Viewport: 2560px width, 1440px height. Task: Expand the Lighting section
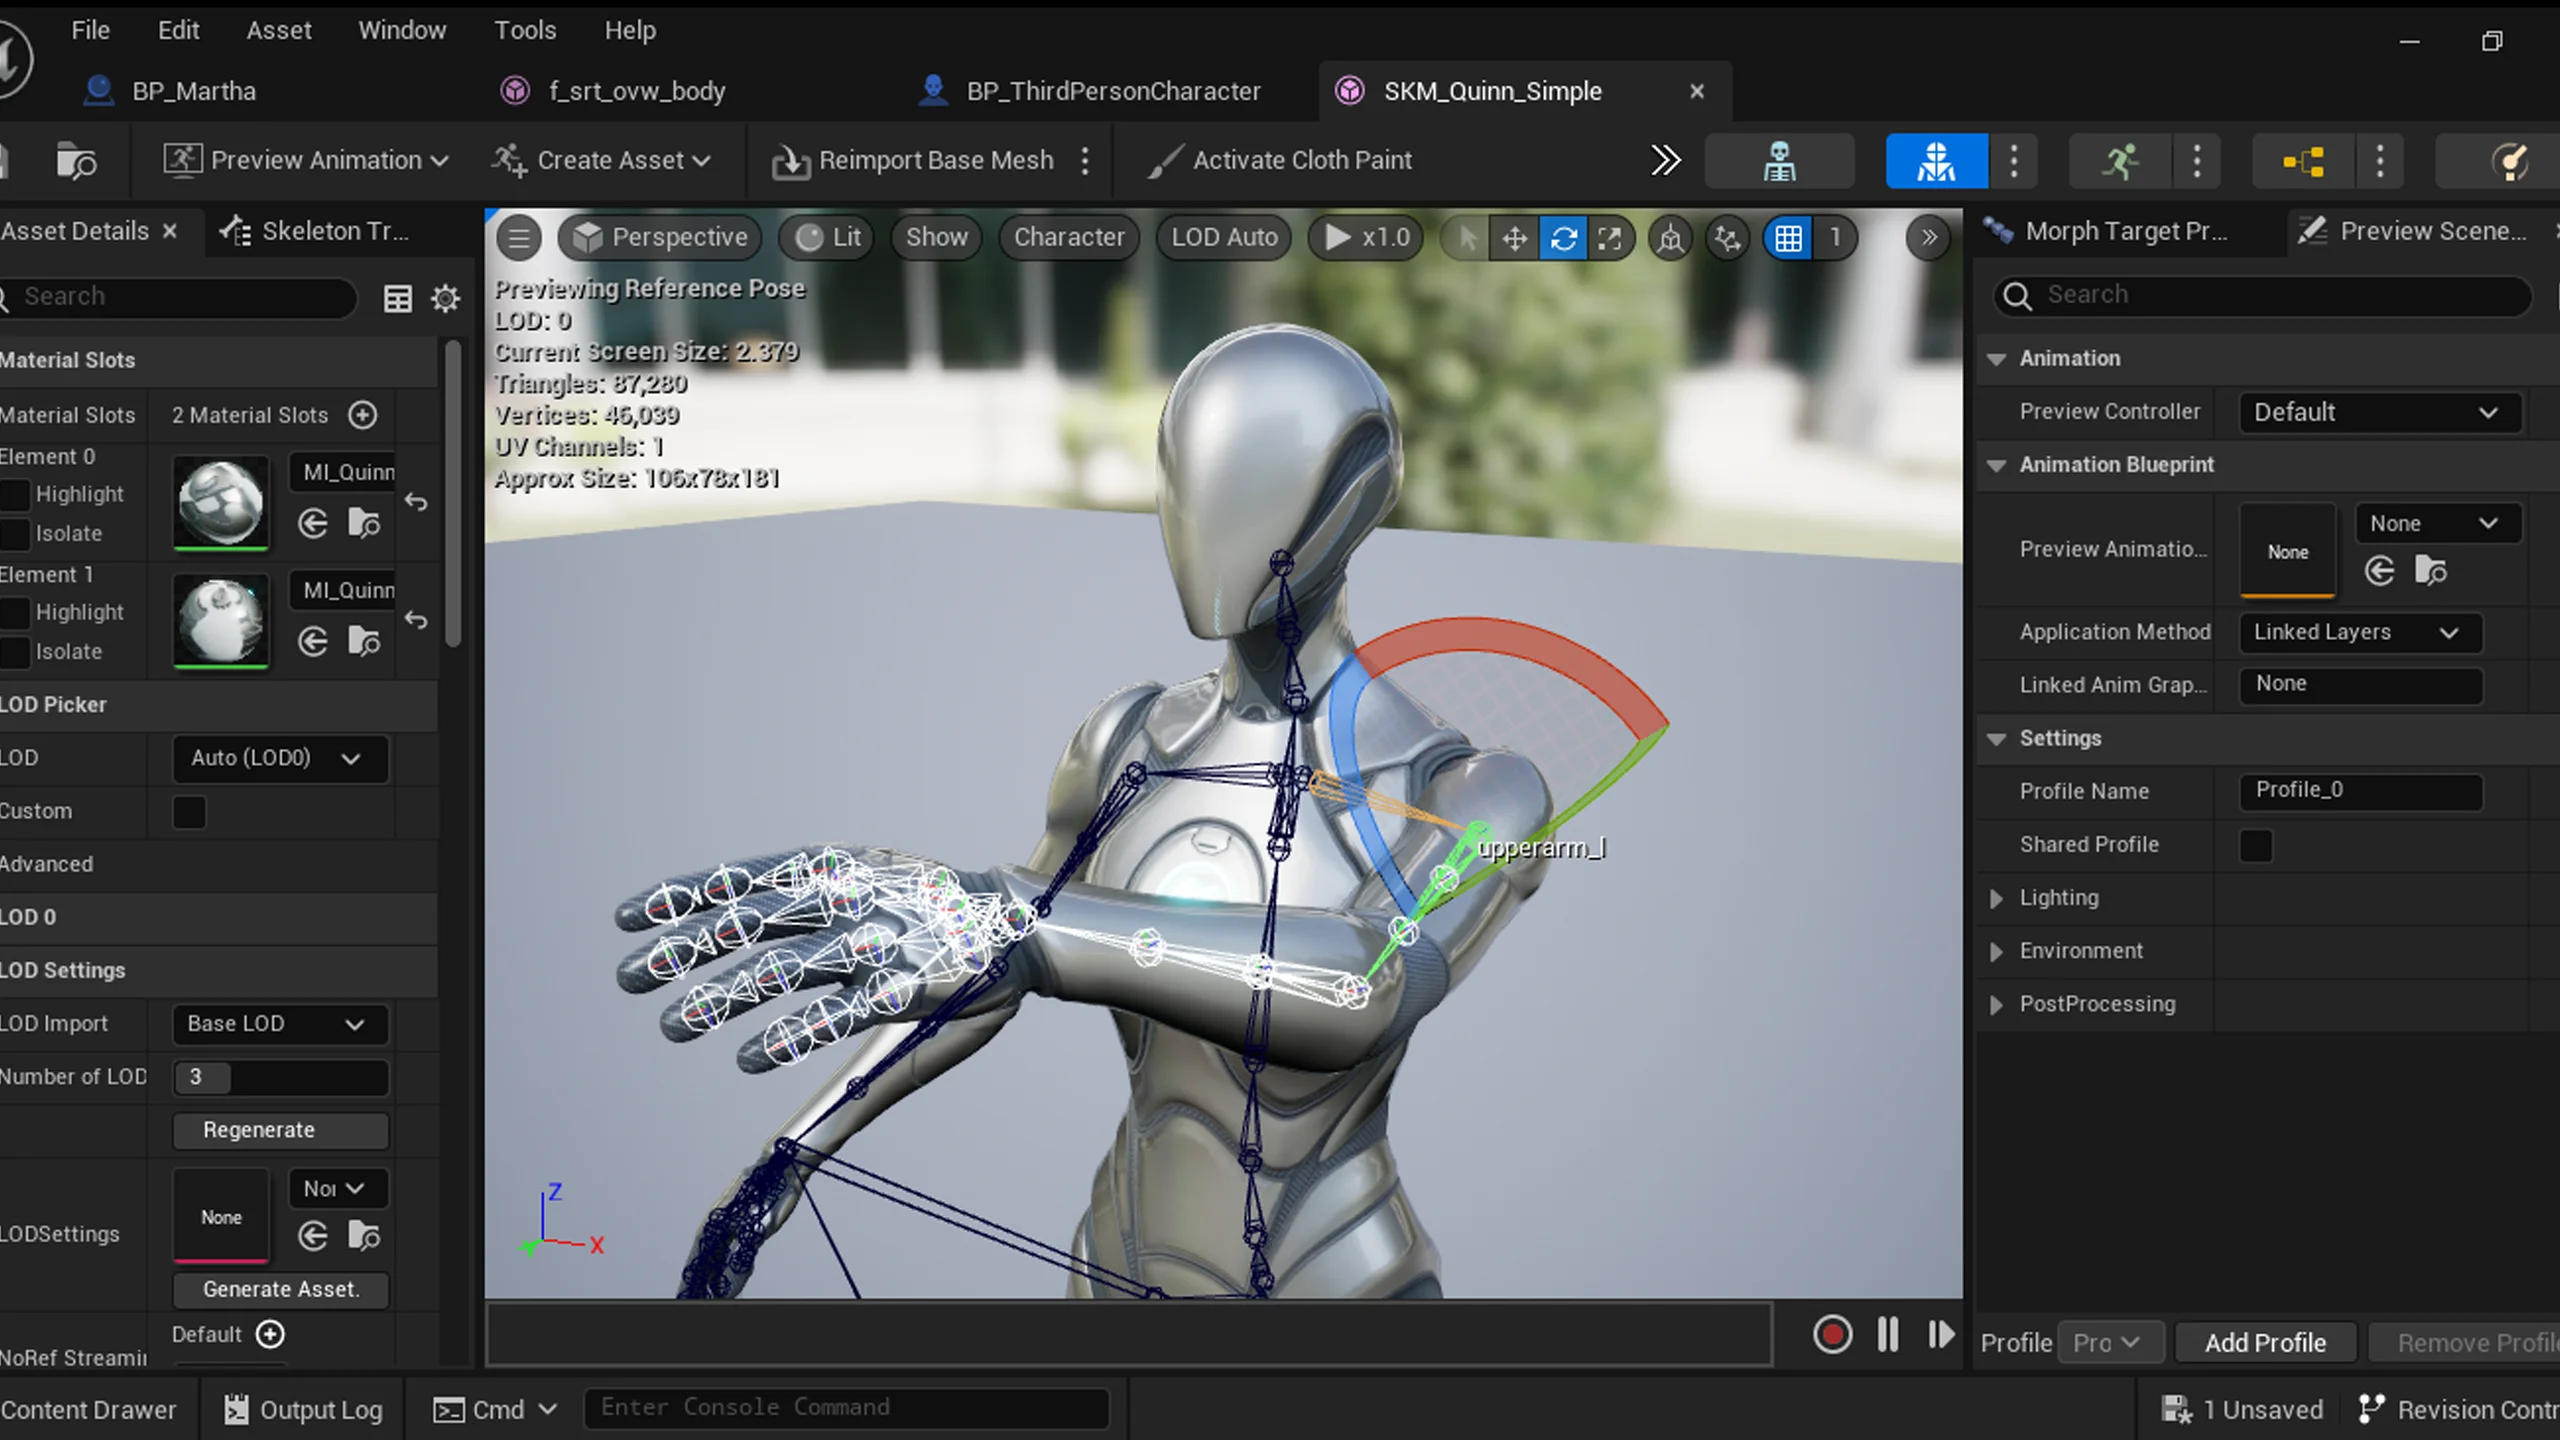point(1997,898)
